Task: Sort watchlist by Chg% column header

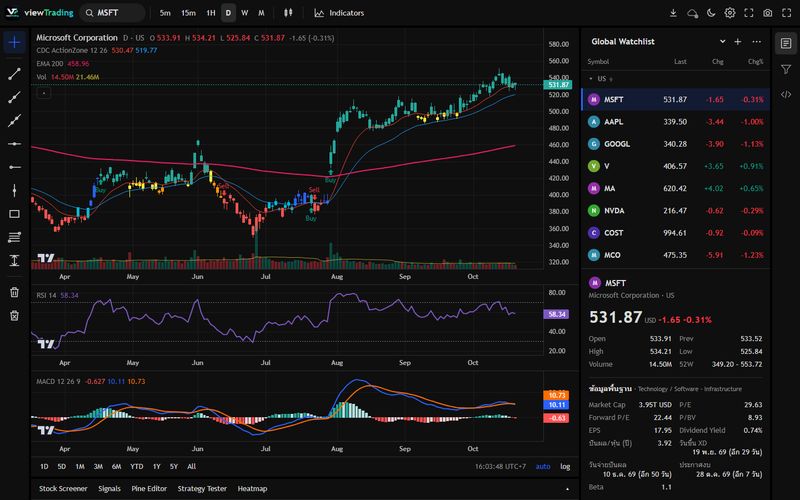Action: pos(755,62)
